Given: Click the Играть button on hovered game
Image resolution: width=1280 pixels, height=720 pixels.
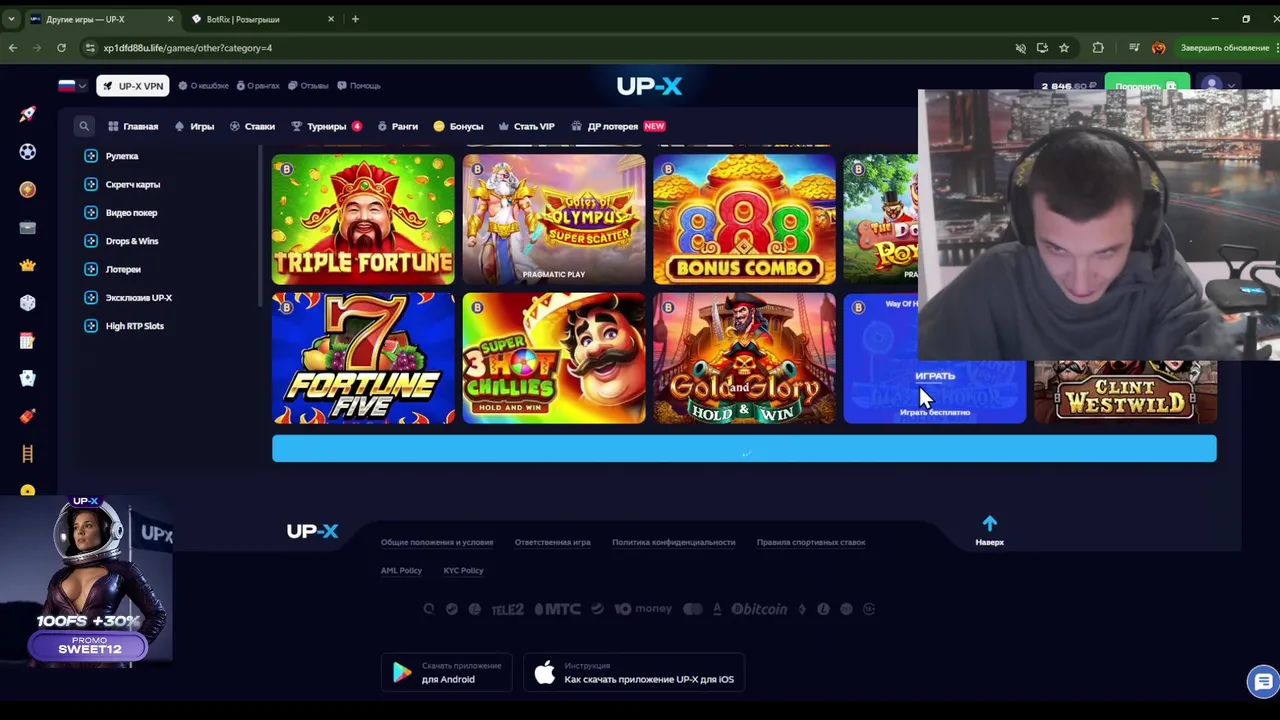Looking at the screenshot, I should [x=935, y=376].
